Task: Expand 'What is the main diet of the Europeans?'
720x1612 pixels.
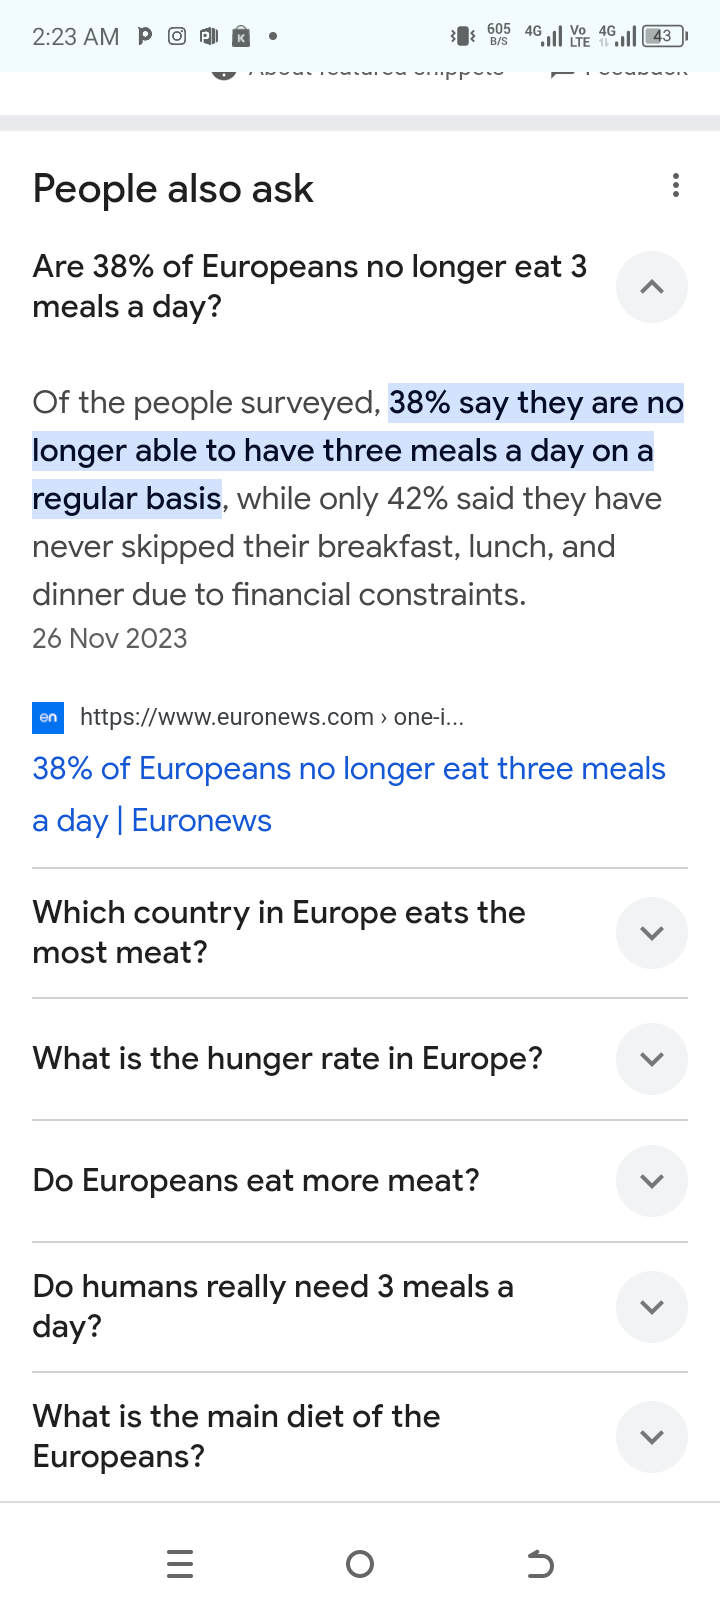Action: click(x=651, y=1437)
